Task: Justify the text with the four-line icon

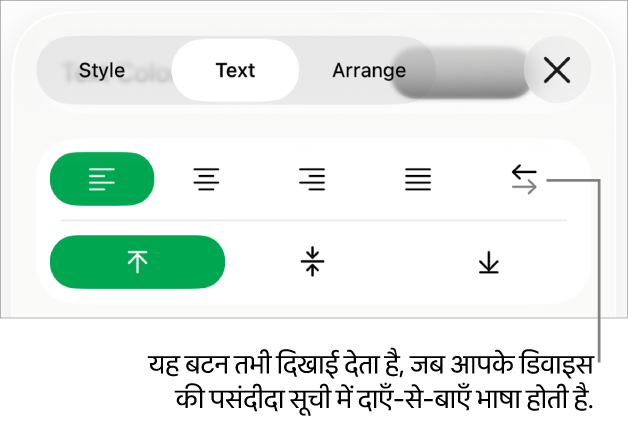Action: point(418,180)
